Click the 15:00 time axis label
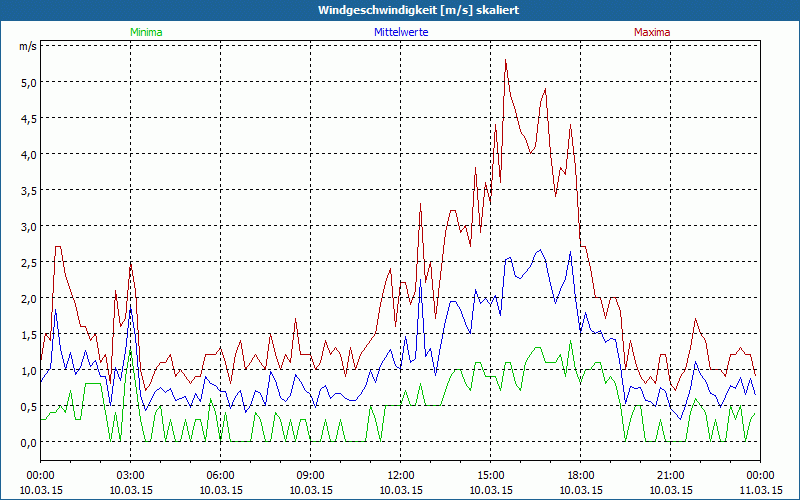The width and height of the screenshot is (800, 500). pos(490,476)
